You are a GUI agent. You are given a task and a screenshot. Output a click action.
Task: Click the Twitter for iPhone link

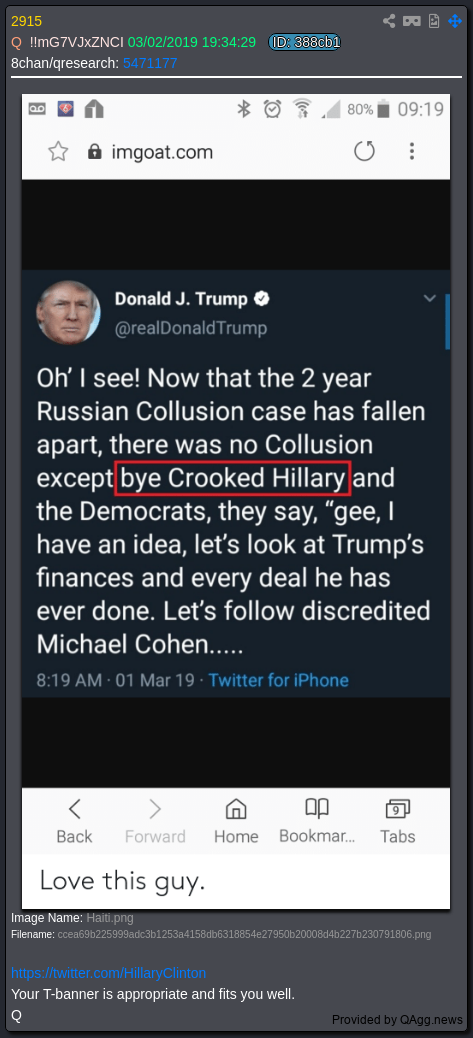coord(279,680)
